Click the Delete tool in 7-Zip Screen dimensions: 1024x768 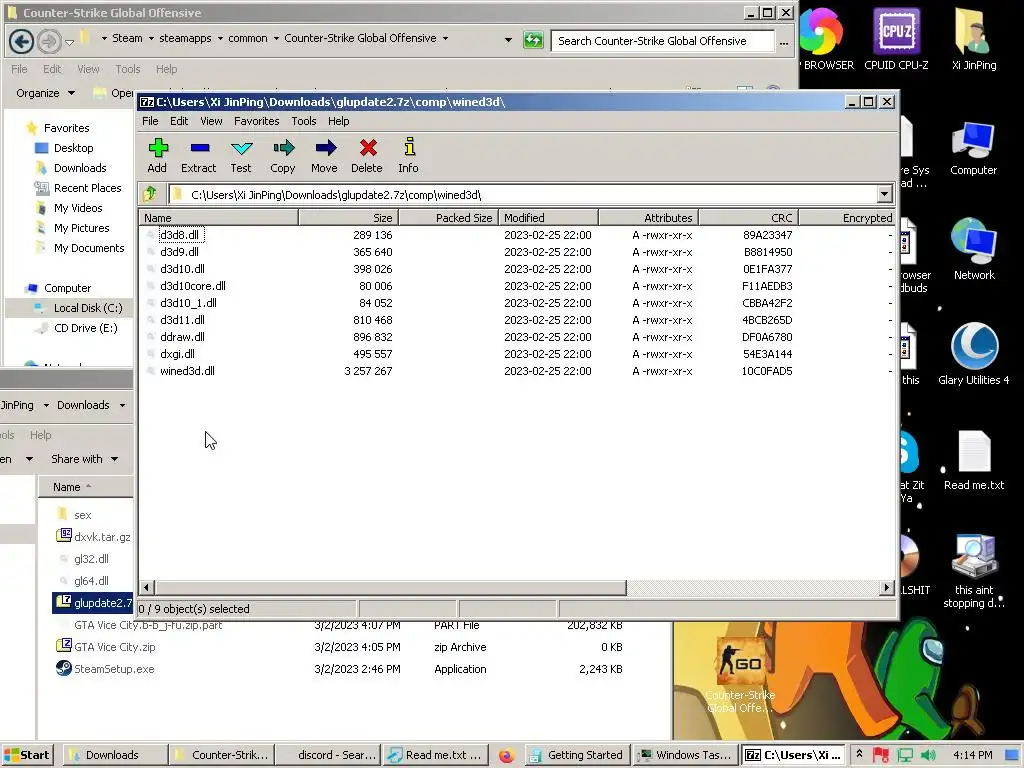coord(367,155)
